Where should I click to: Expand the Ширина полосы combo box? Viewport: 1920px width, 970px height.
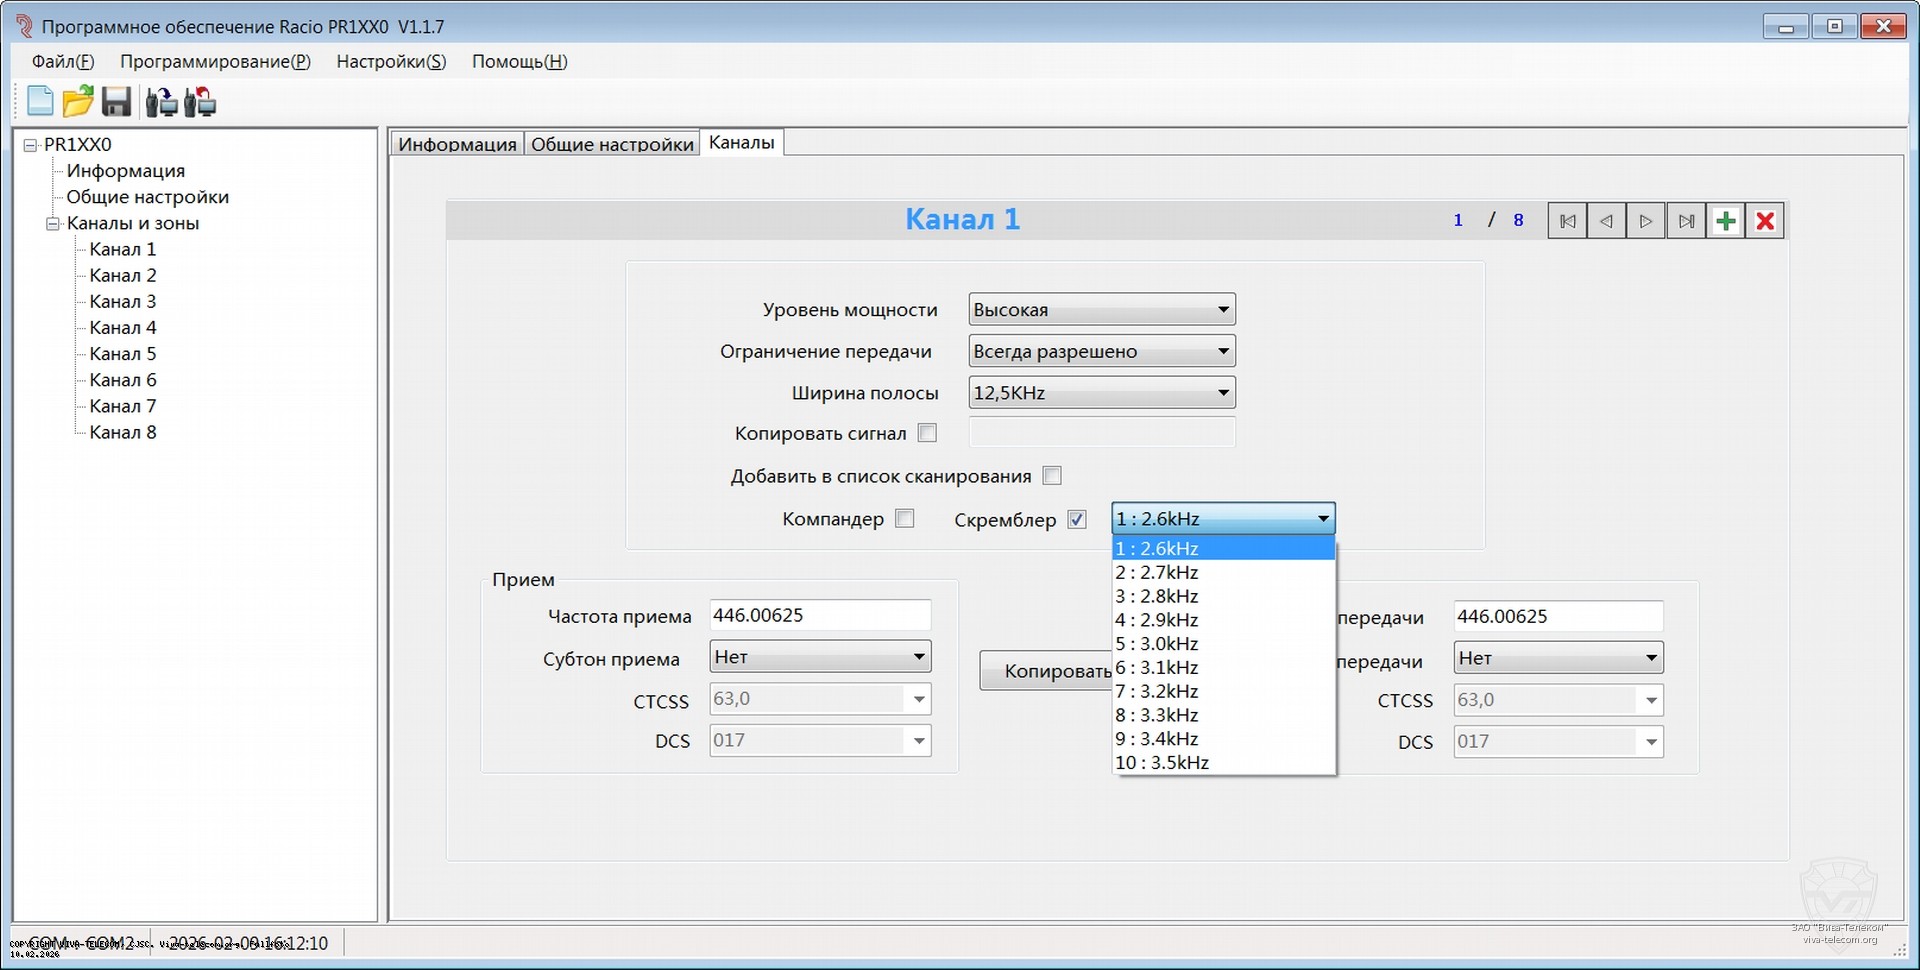[x=1102, y=393]
